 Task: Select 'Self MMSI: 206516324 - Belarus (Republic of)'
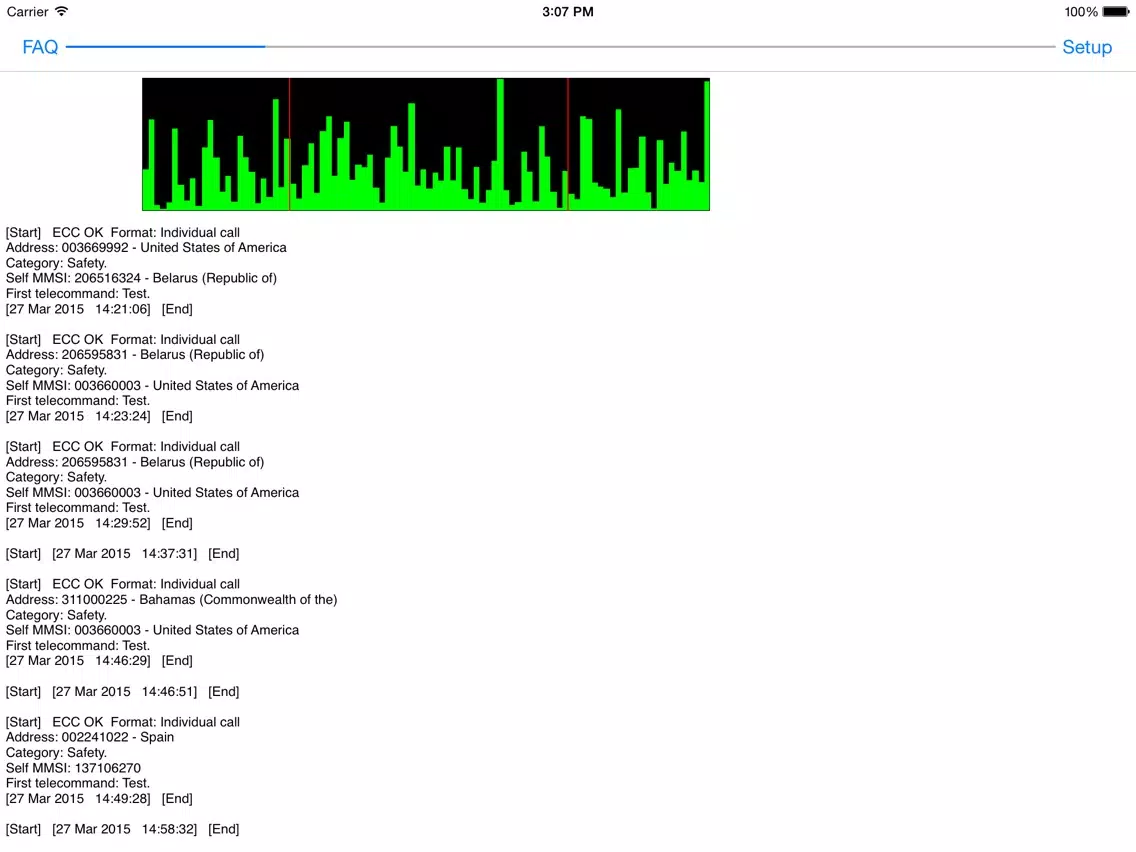(x=141, y=278)
